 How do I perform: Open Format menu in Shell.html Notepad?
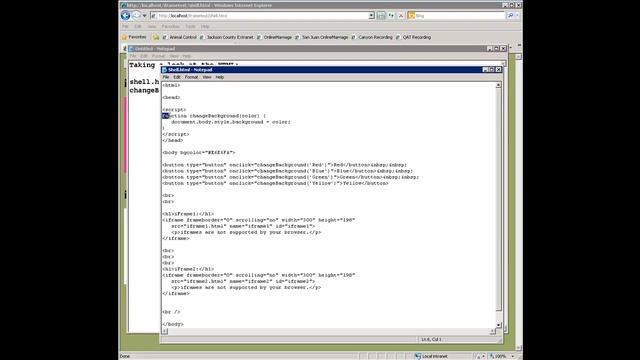pyautogui.click(x=191, y=77)
